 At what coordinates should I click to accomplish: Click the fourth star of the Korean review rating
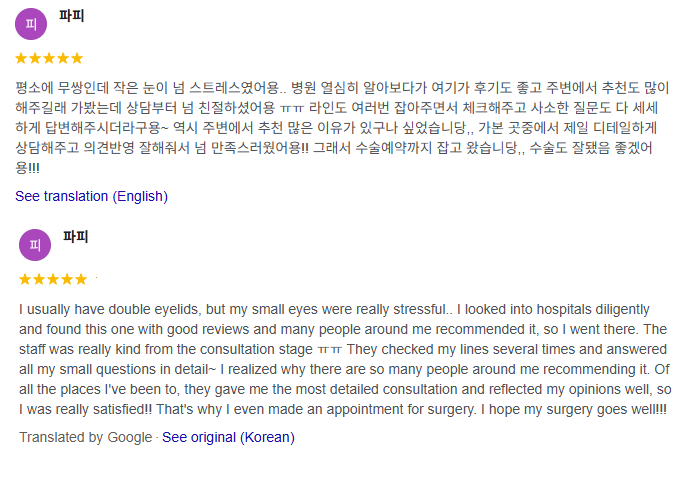(x=63, y=59)
